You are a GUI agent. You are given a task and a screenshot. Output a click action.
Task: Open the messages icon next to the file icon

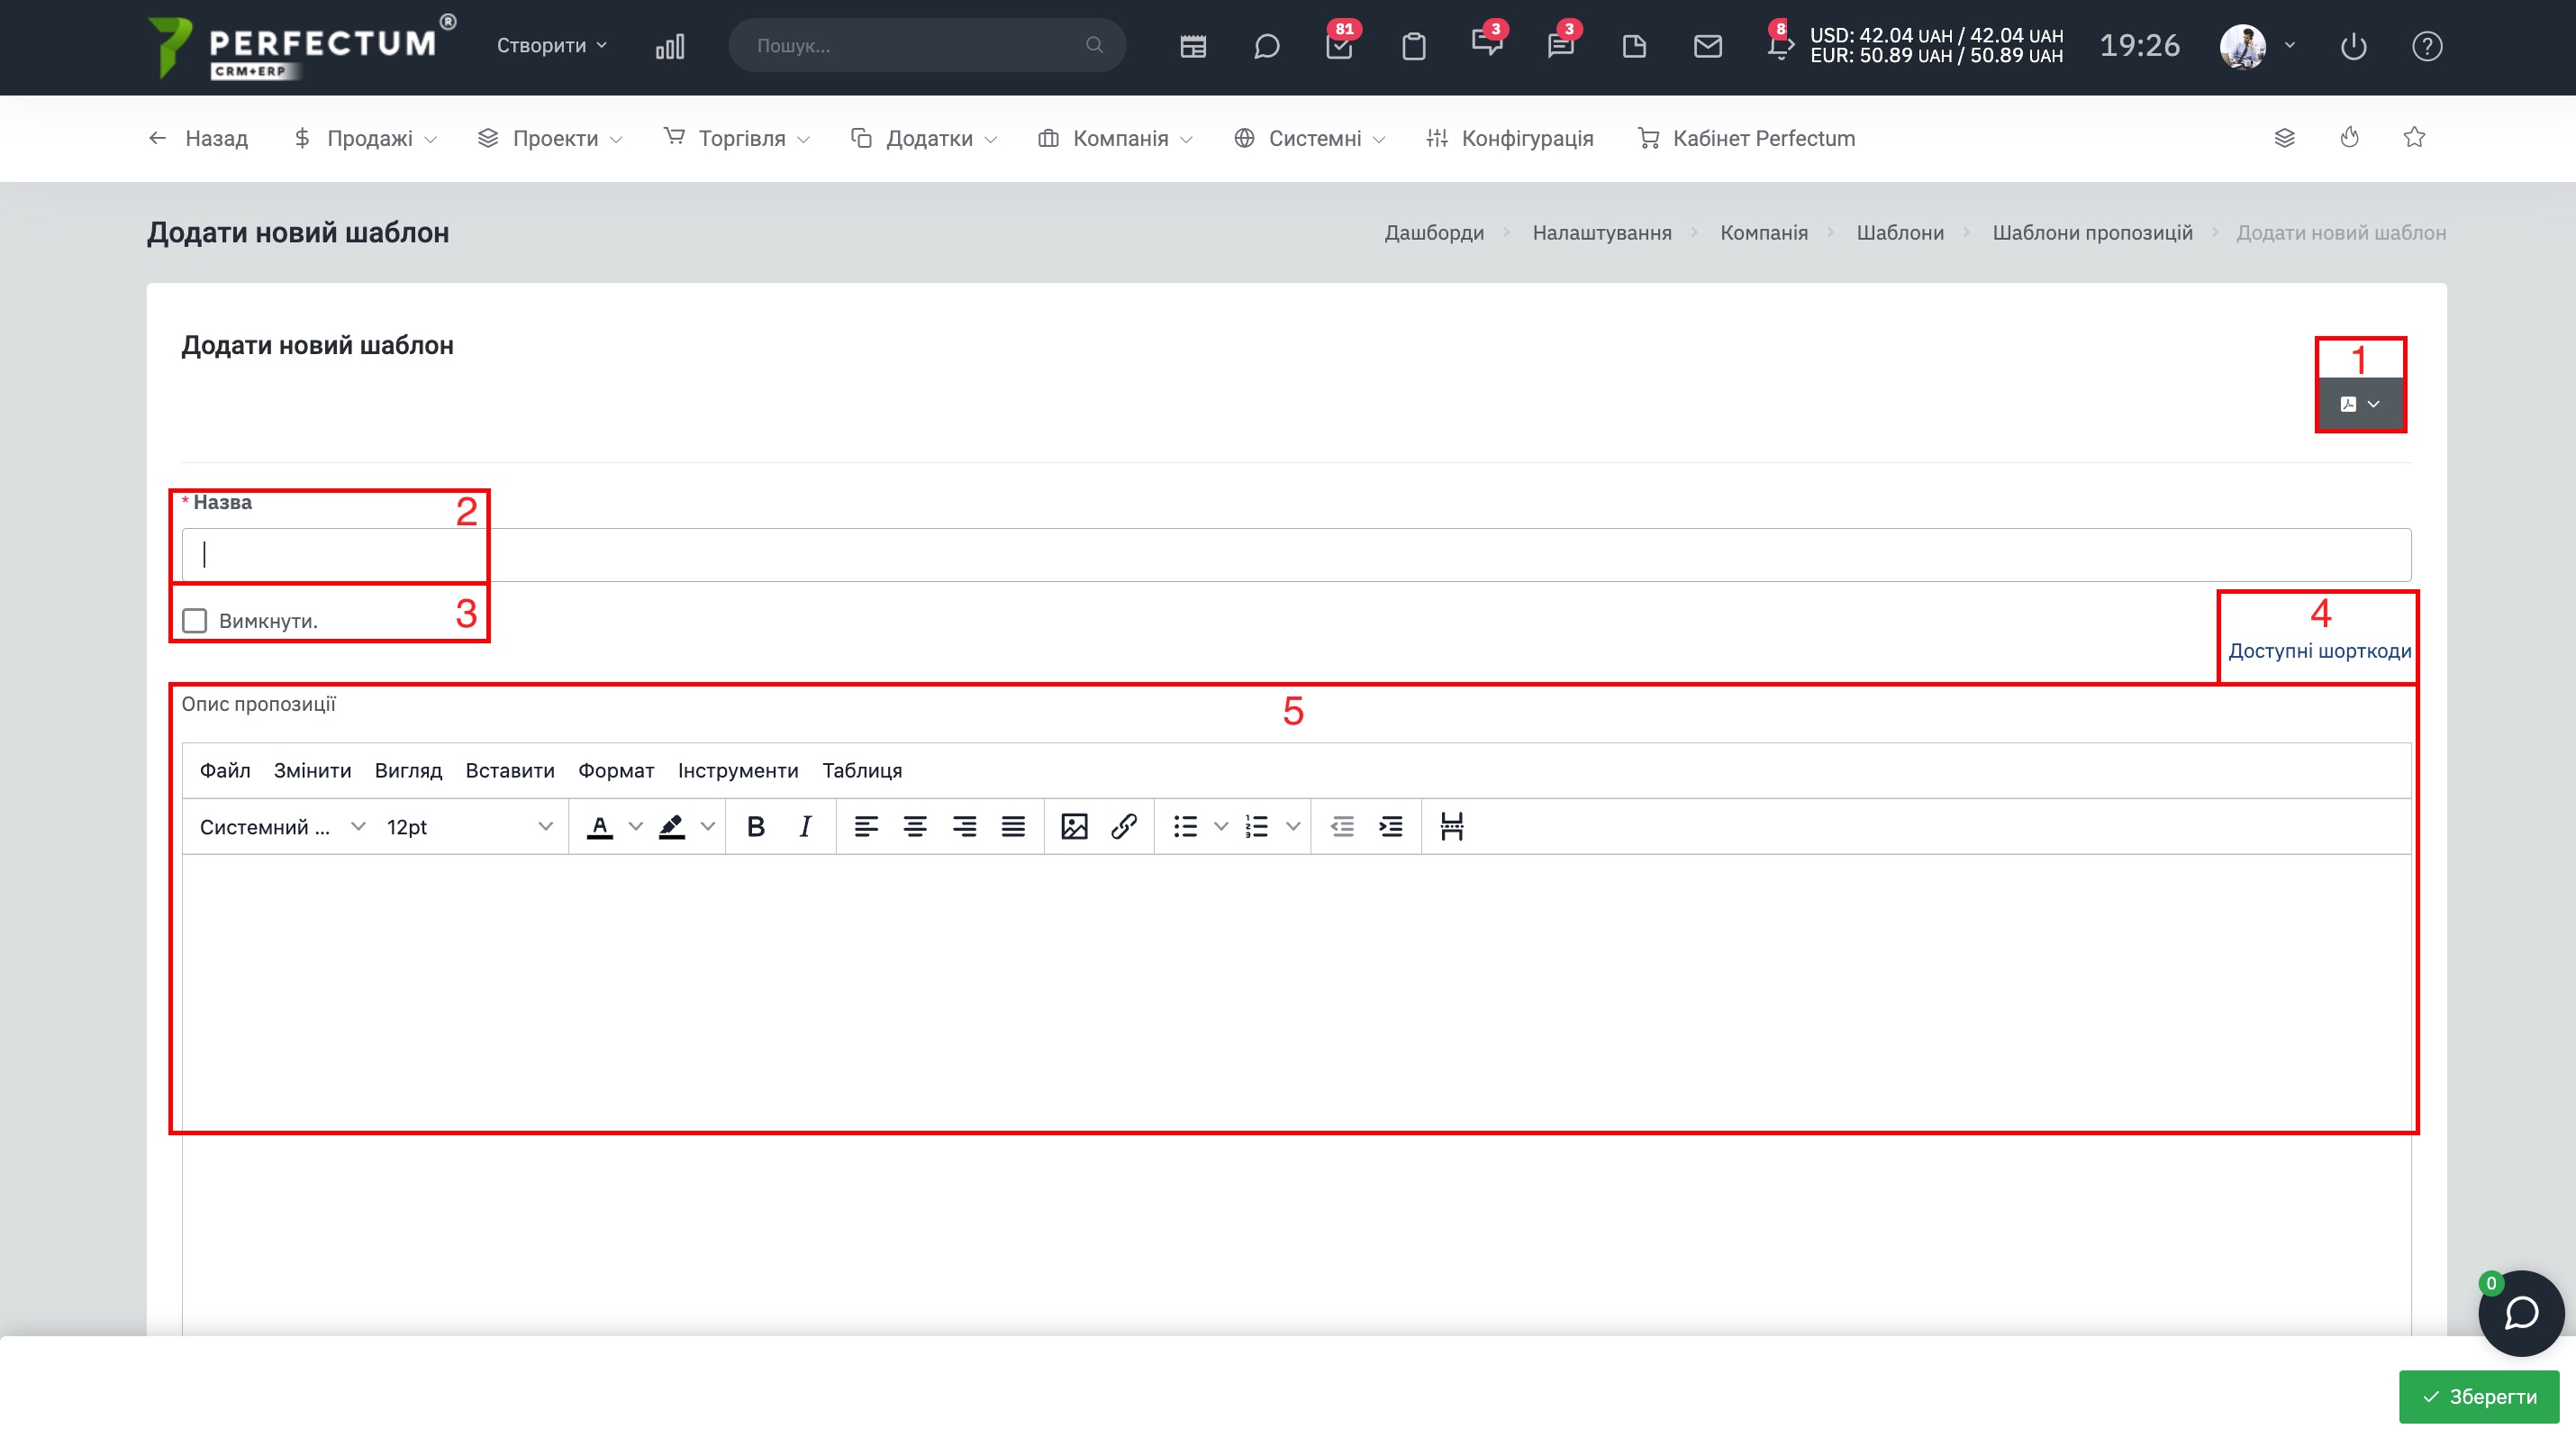[1560, 46]
